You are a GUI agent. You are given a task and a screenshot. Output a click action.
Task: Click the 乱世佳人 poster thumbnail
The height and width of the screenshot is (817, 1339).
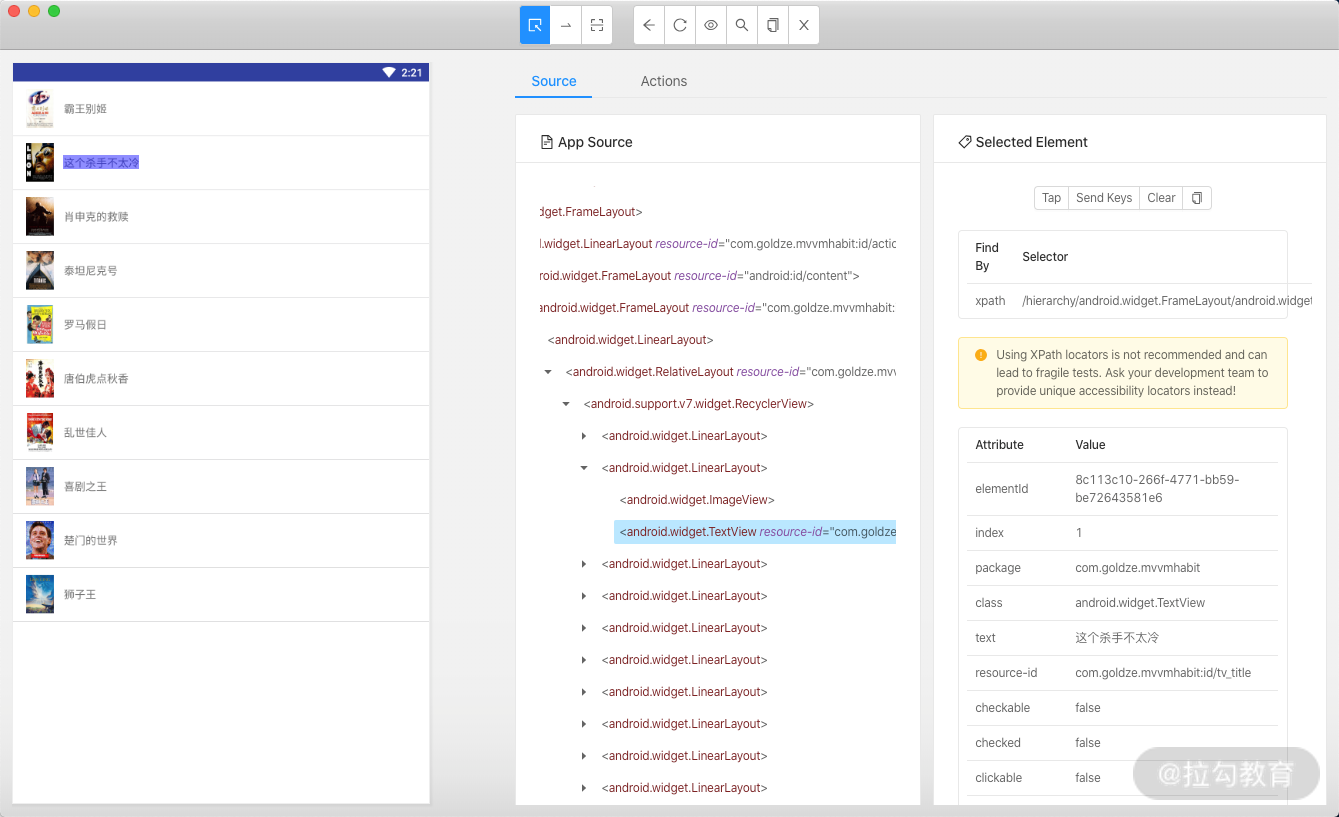pos(40,433)
